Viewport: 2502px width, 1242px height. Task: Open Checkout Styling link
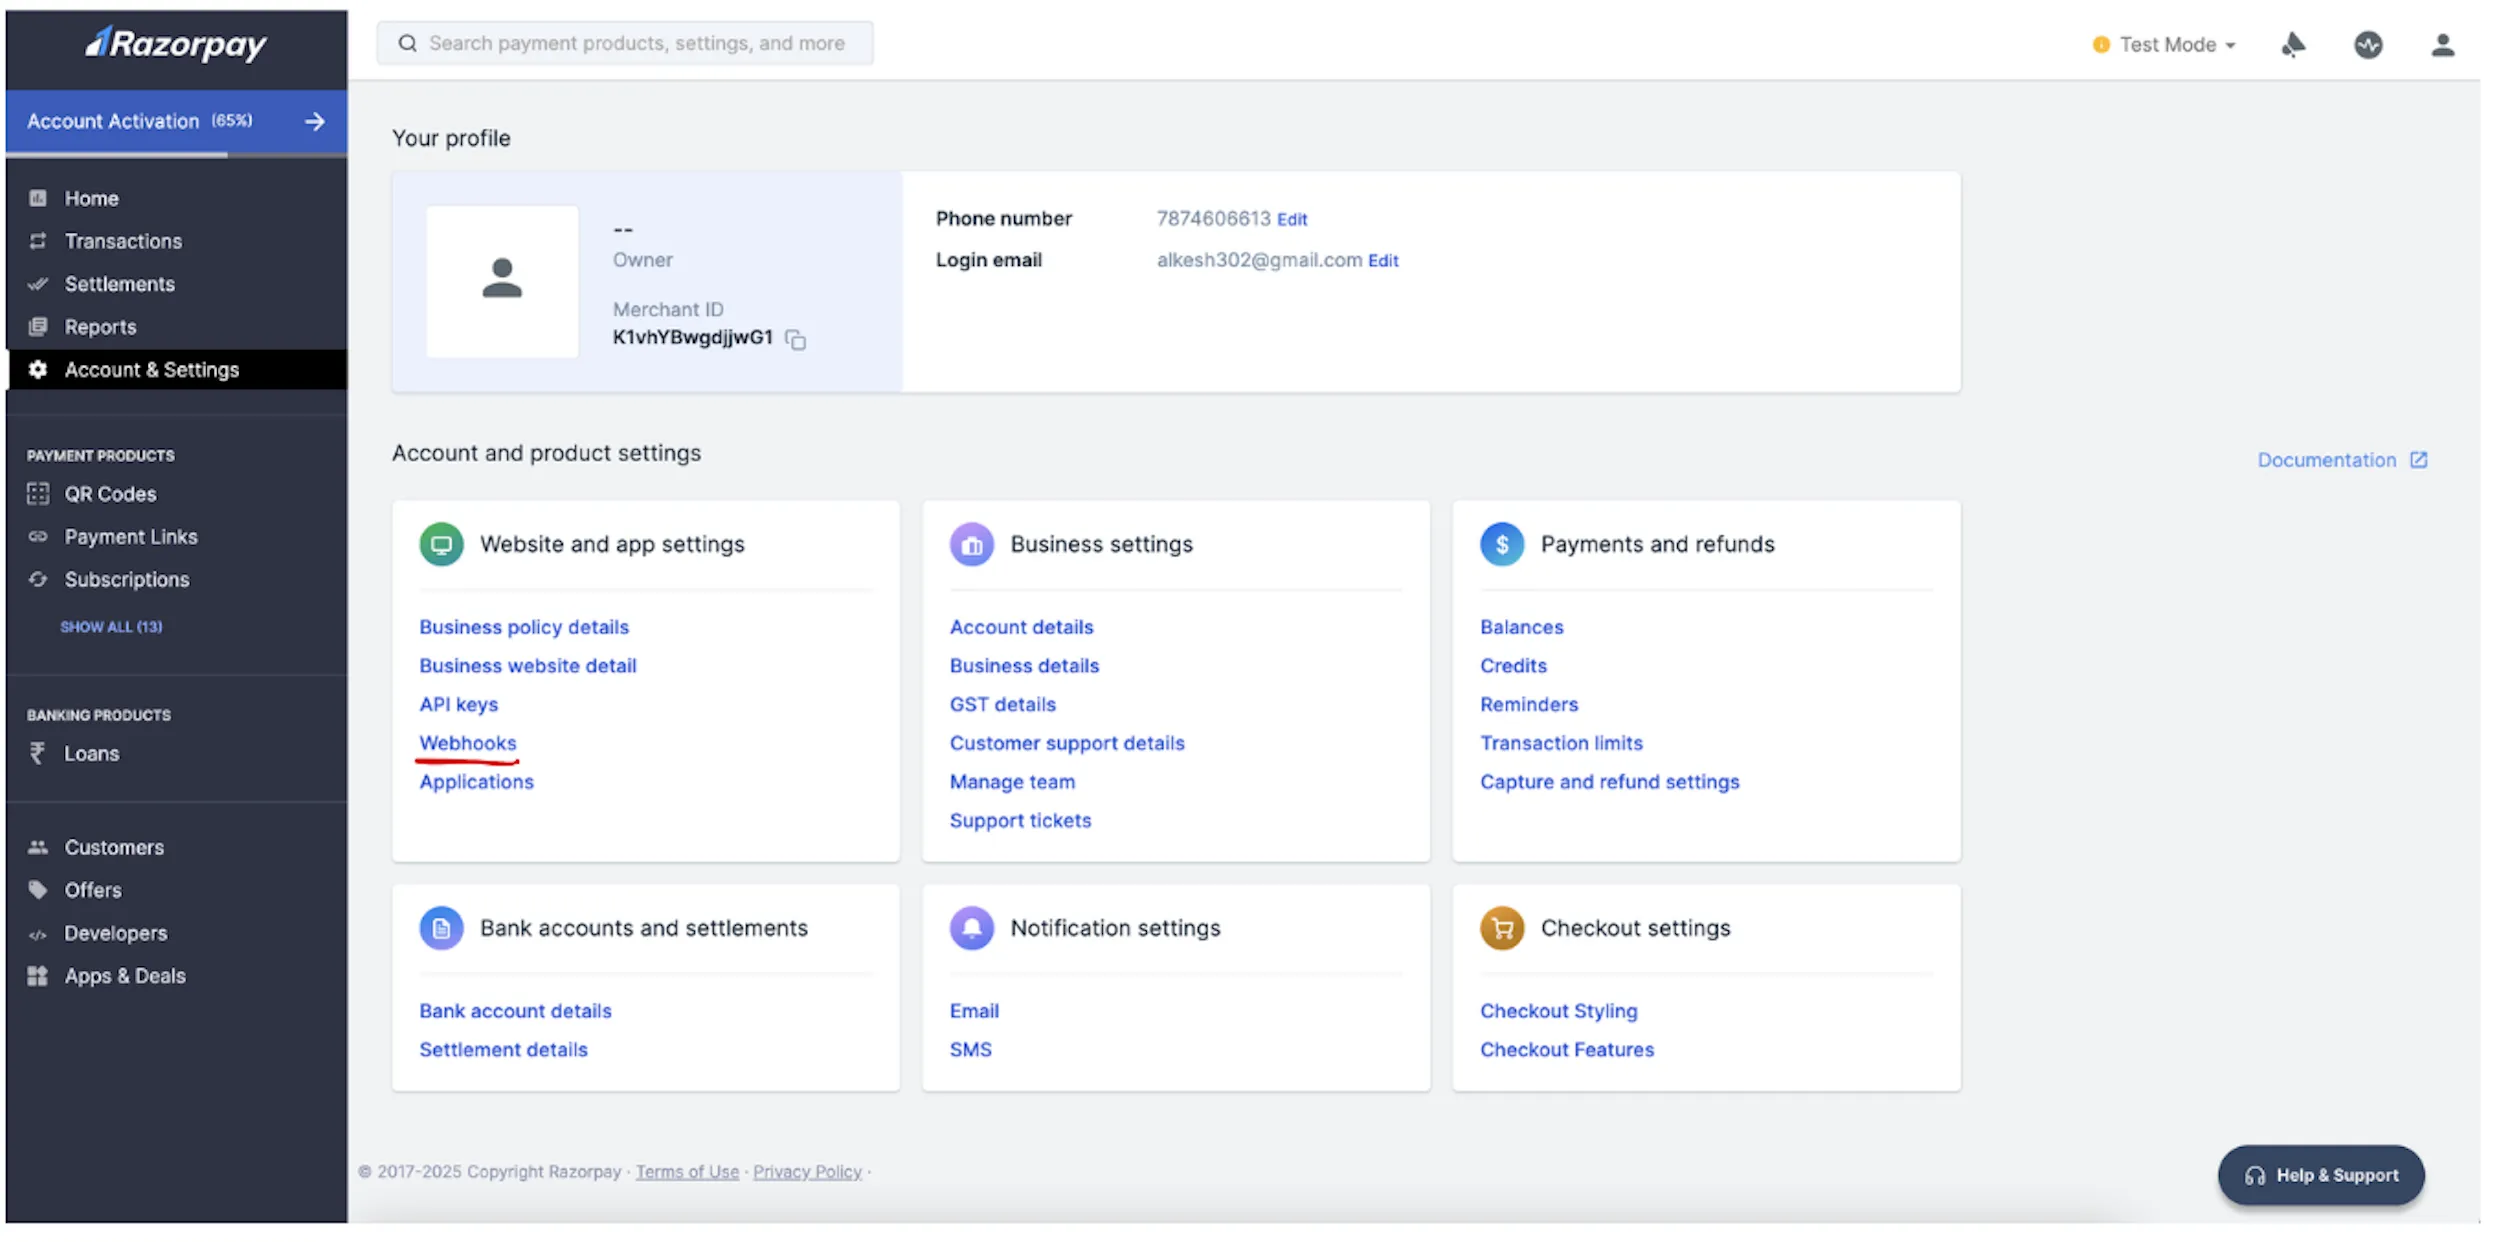click(x=1559, y=1011)
